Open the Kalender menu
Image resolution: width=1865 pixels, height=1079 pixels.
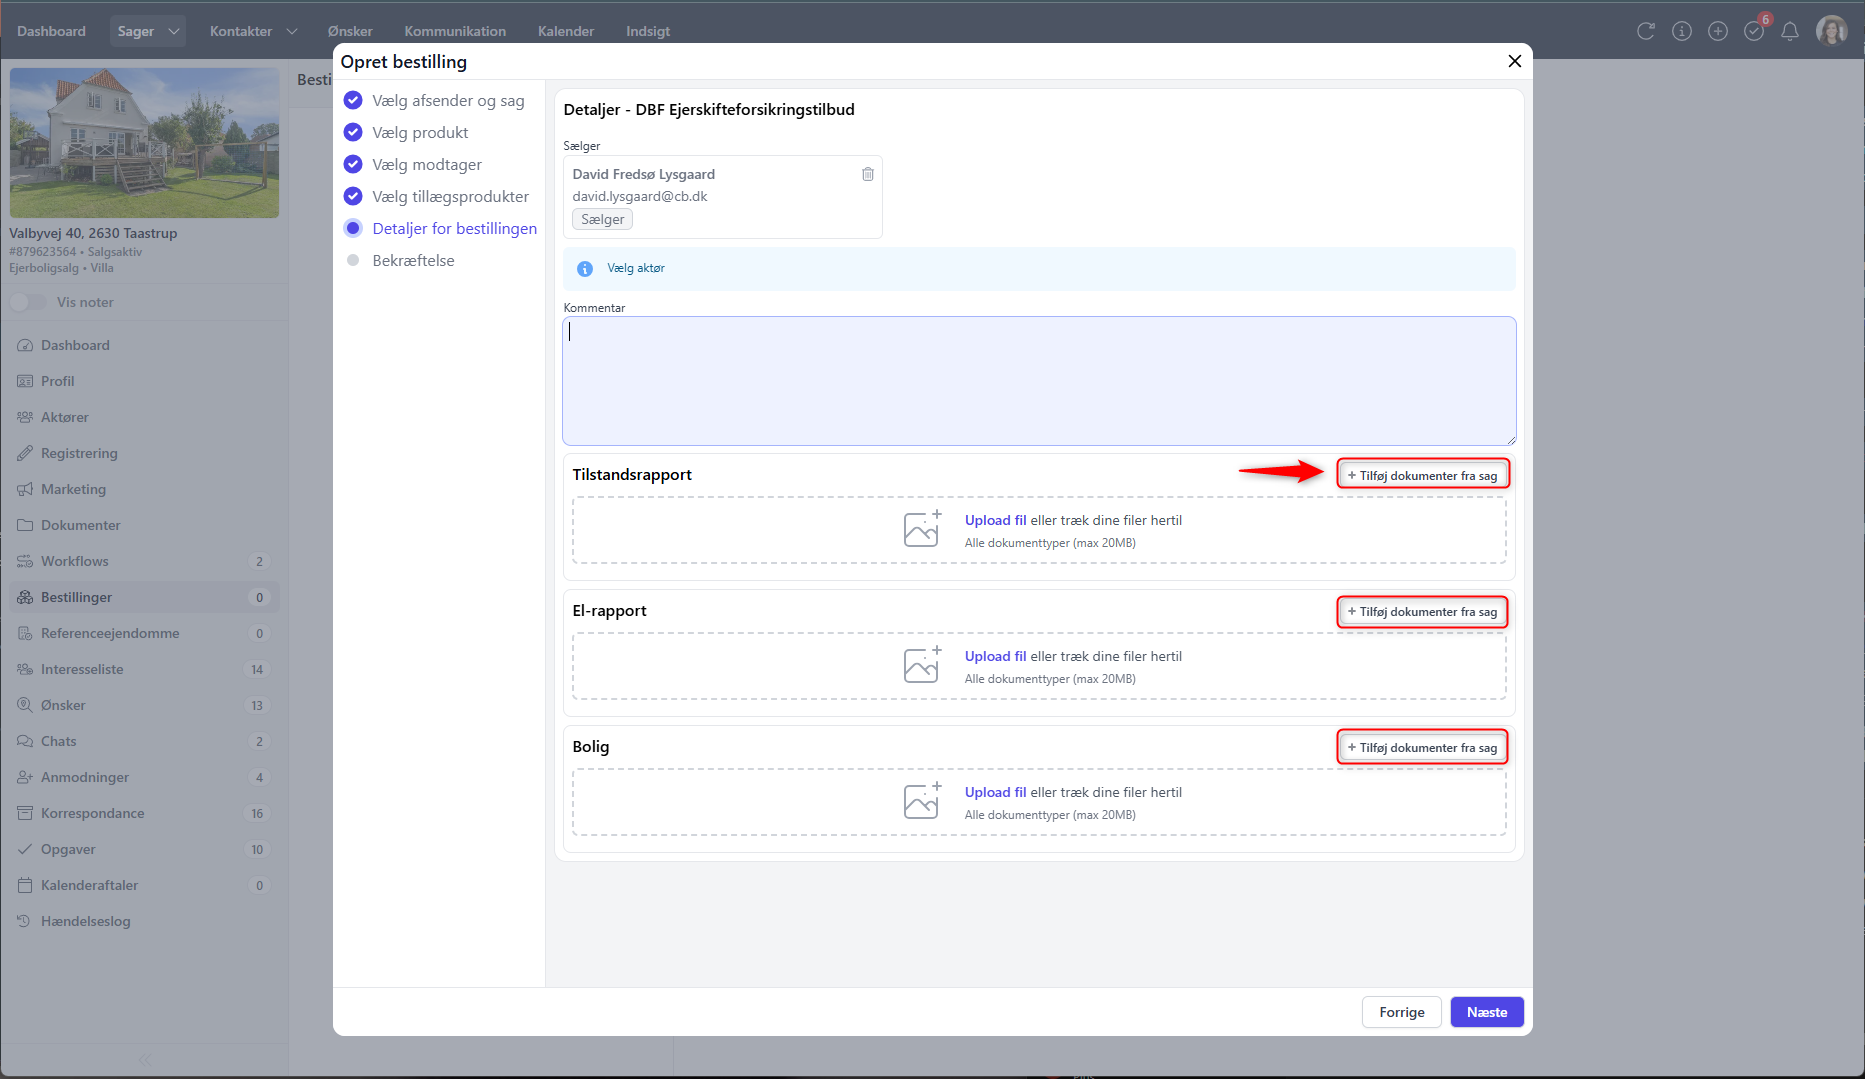tap(565, 31)
